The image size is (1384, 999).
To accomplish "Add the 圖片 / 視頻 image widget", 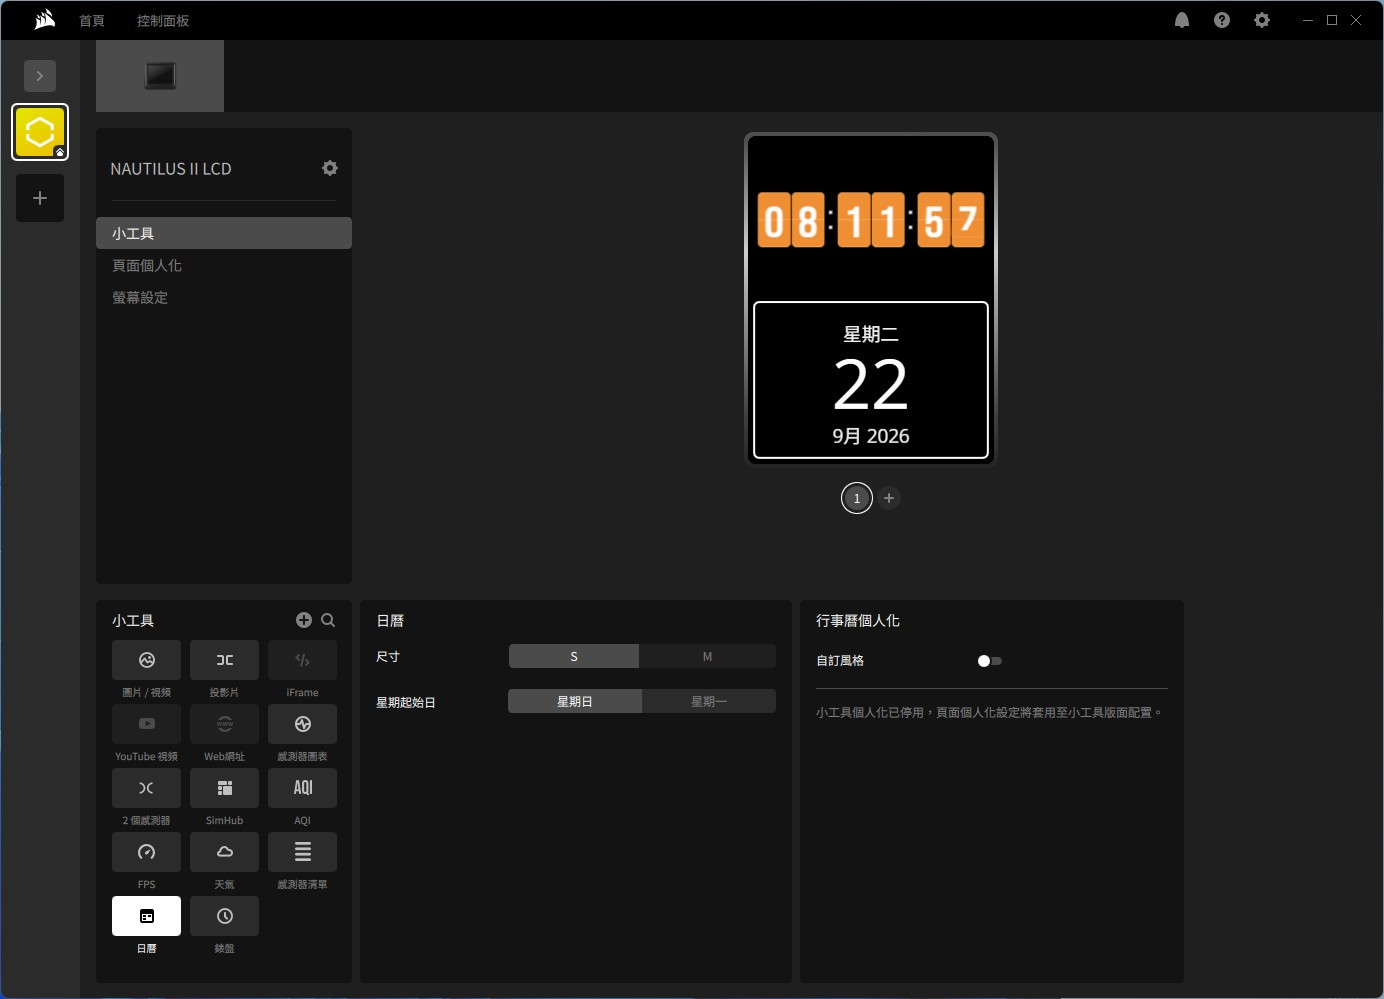I will 146,660.
